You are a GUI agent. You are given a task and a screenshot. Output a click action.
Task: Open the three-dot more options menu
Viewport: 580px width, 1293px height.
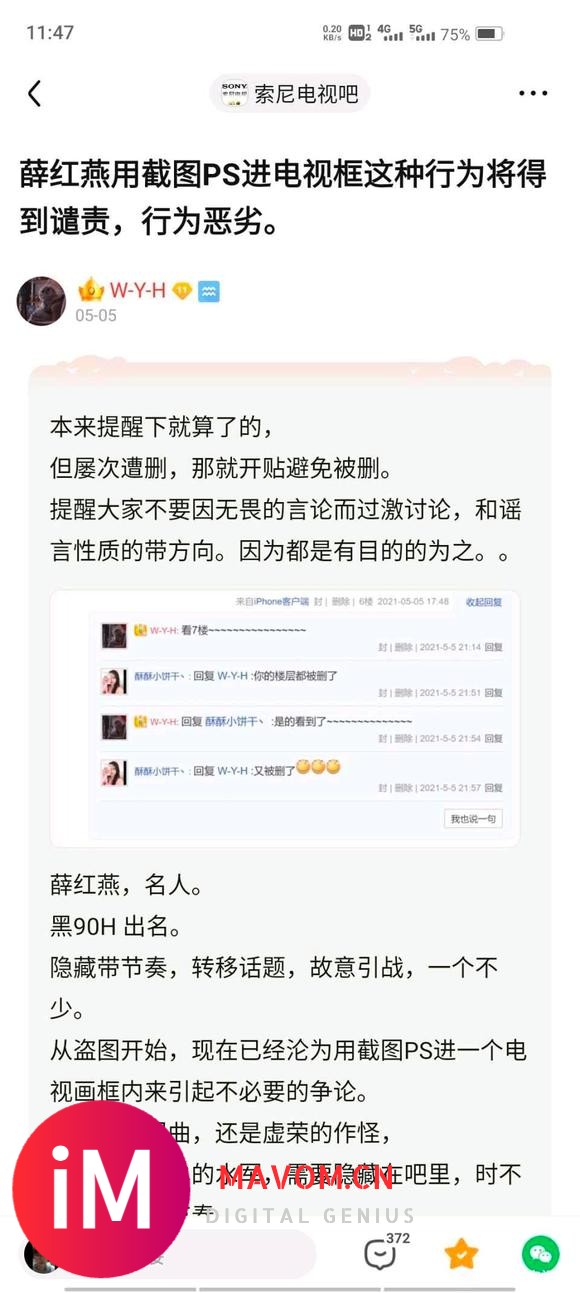(x=533, y=94)
